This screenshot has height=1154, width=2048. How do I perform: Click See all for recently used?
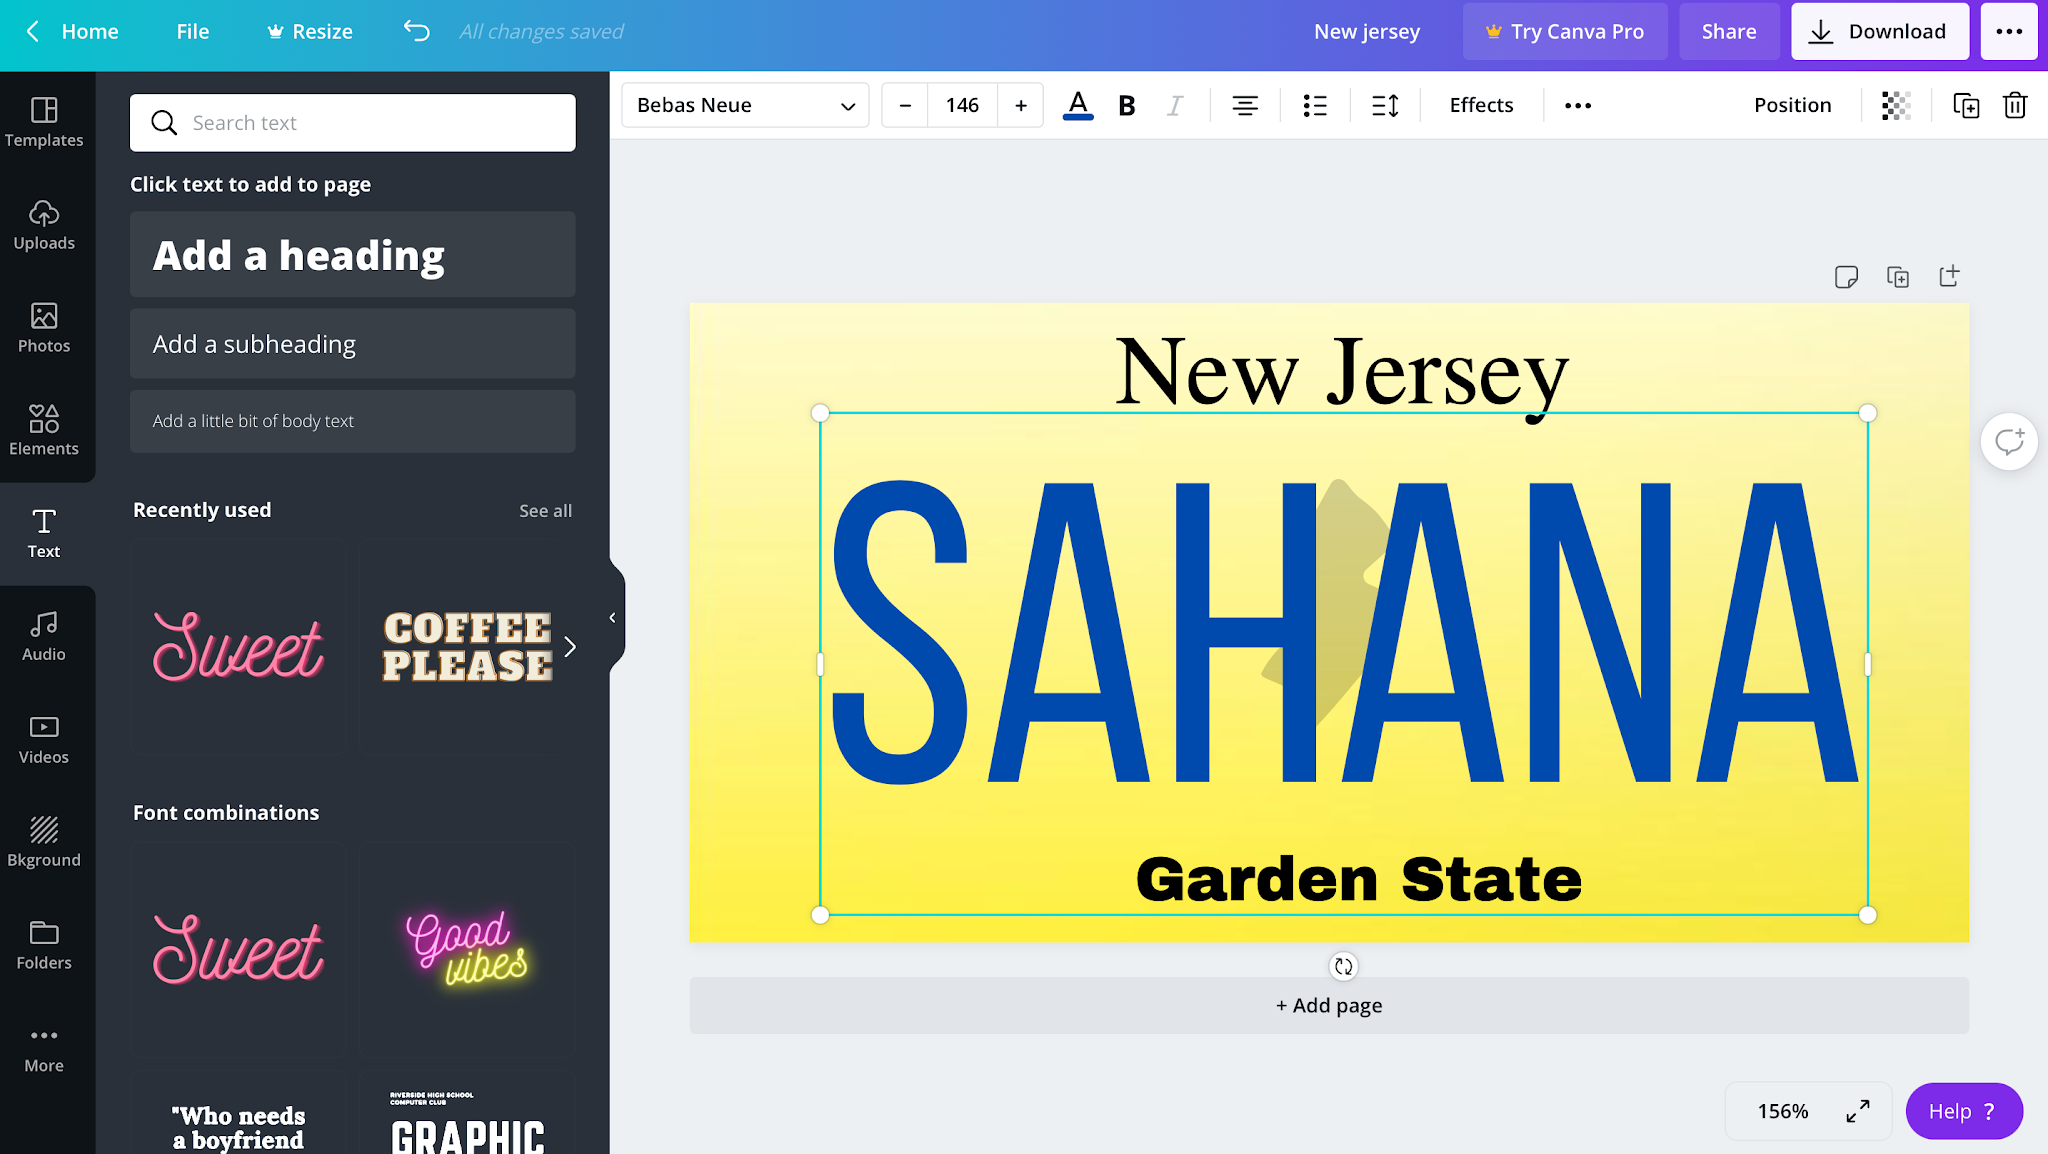(545, 510)
